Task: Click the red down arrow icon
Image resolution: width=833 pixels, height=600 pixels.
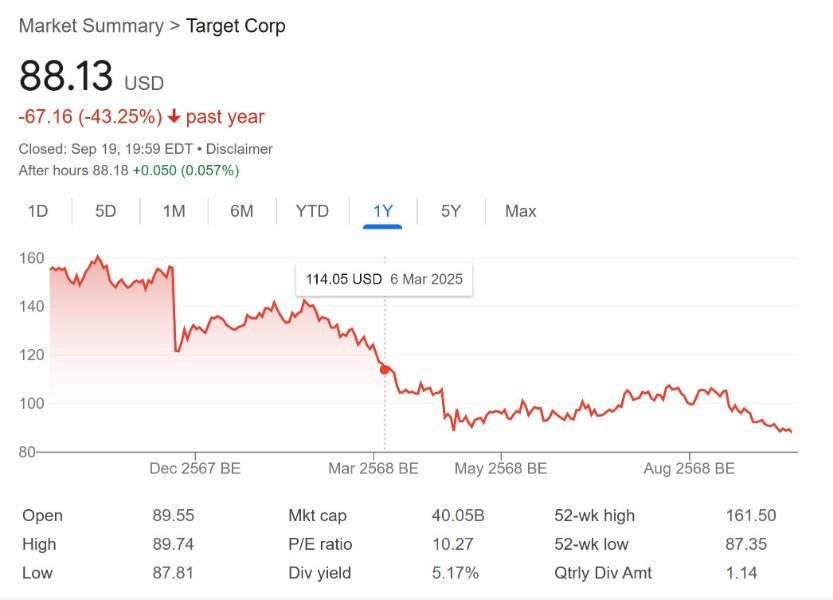Action: (x=174, y=117)
